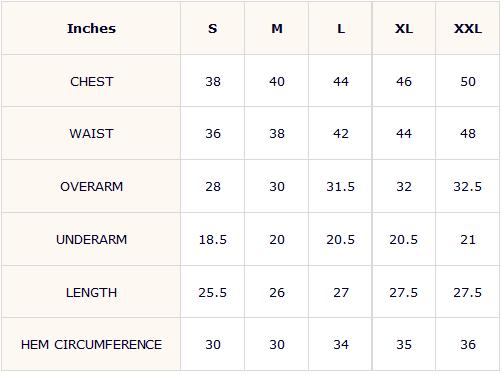Click underarm value 21 for XXL
Screen dimensions: 503x374
(468, 239)
